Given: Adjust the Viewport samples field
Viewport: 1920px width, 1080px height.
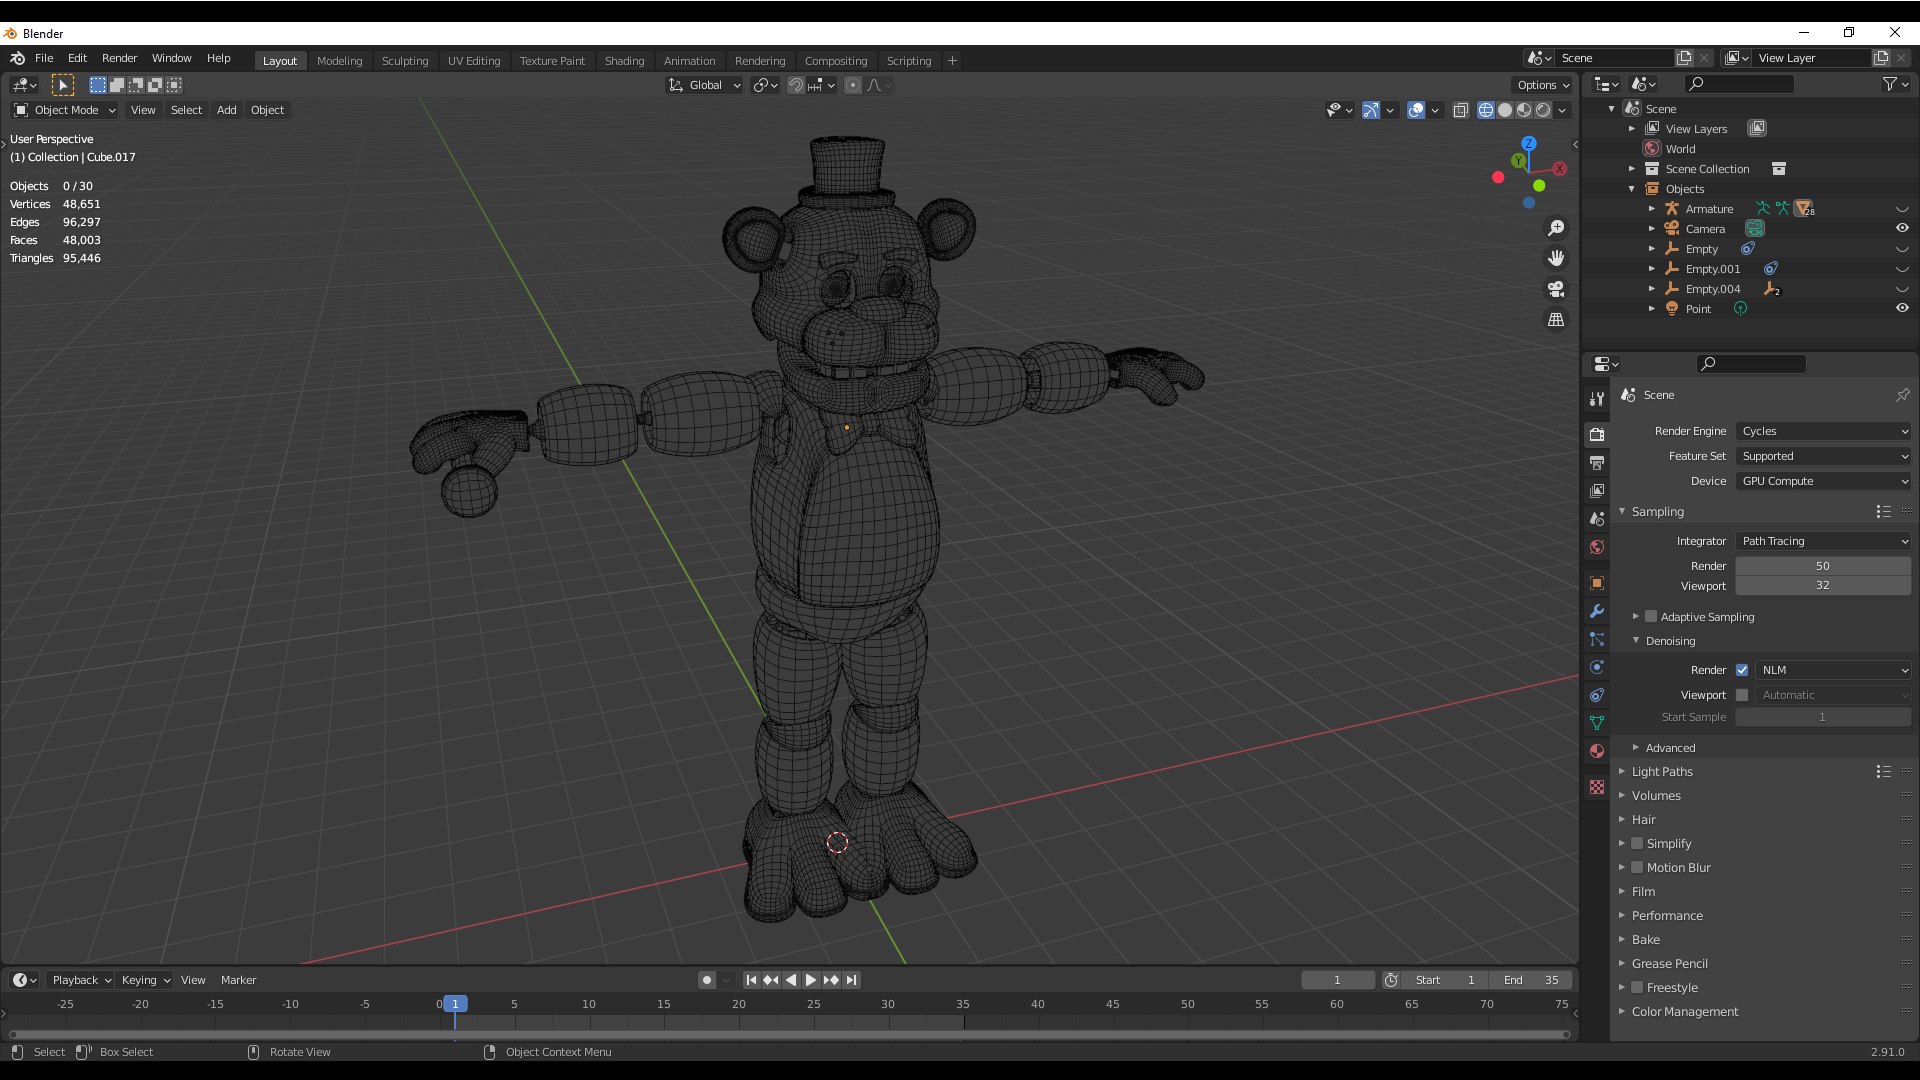Looking at the screenshot, I should click(1823, 586).
